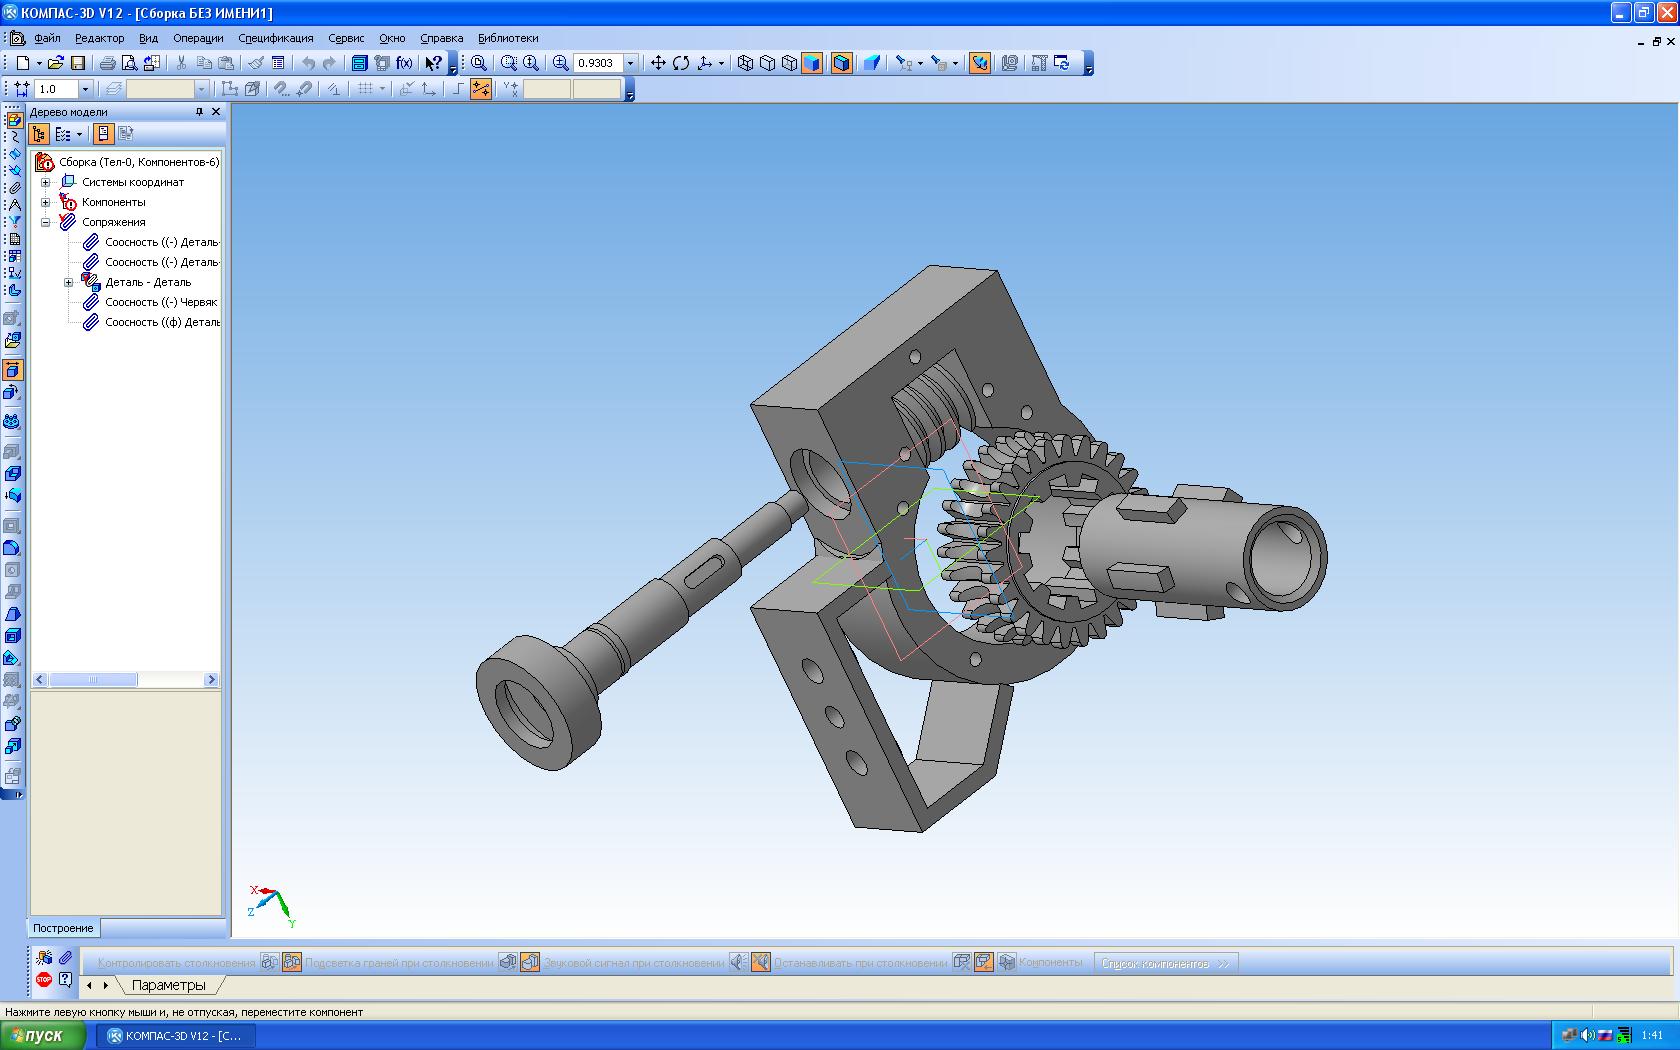This screenshot has height=1050, width=1680.
Task: Toggle shaded rendering display mode
Action: point(812,63)
